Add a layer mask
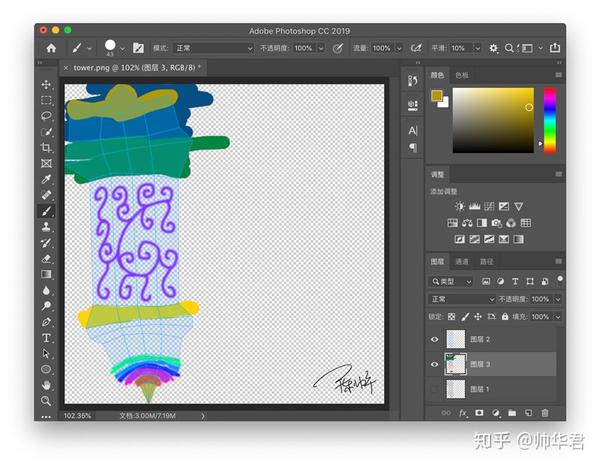The width and height of the screenshot is (600, 466). pos(479,413)
